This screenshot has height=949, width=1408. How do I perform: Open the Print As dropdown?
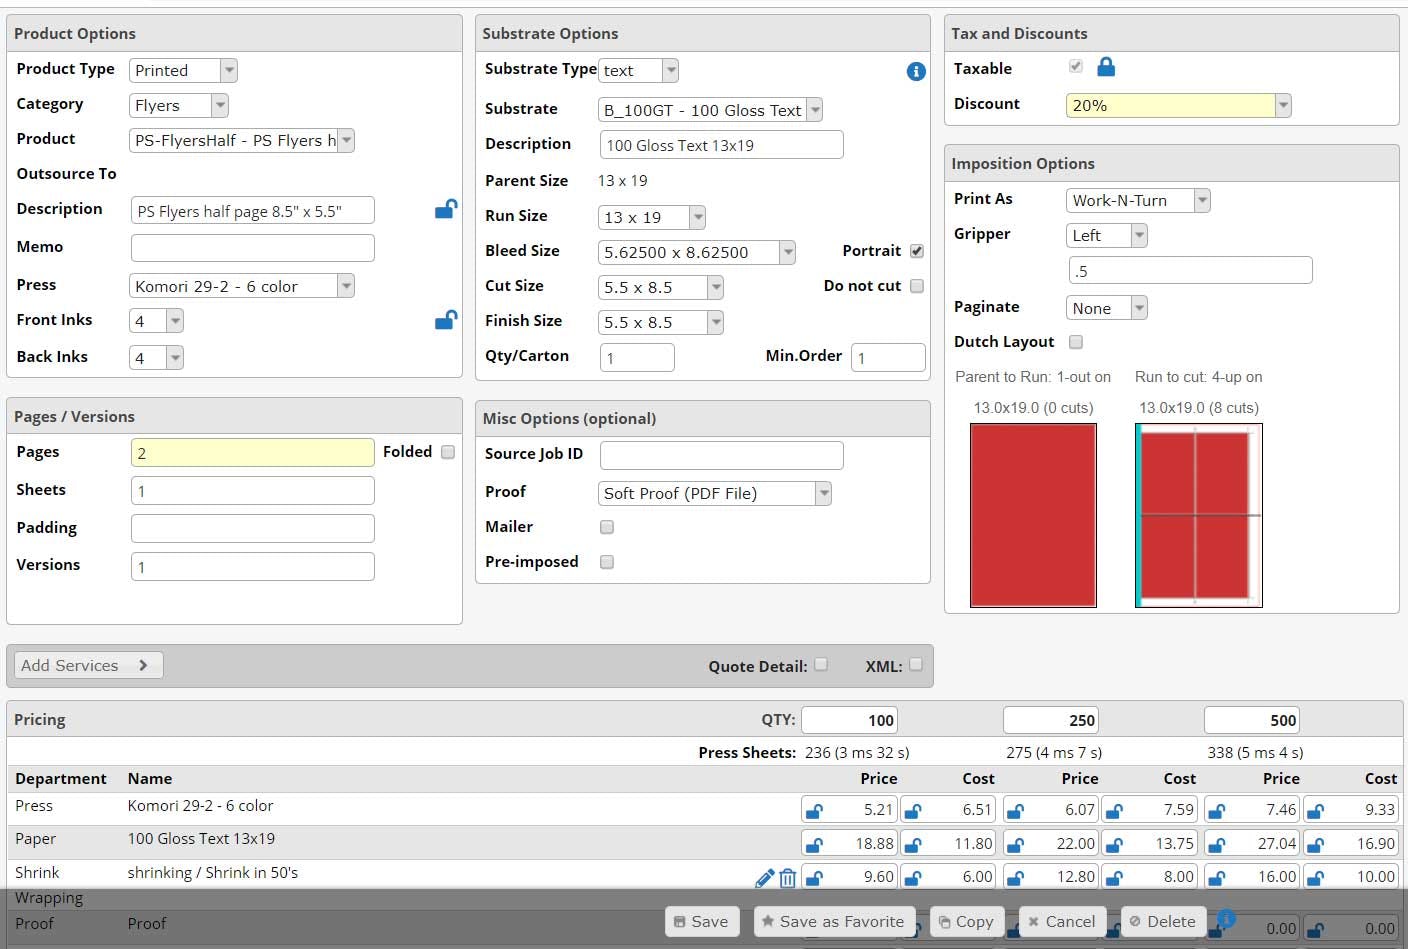1202,200
